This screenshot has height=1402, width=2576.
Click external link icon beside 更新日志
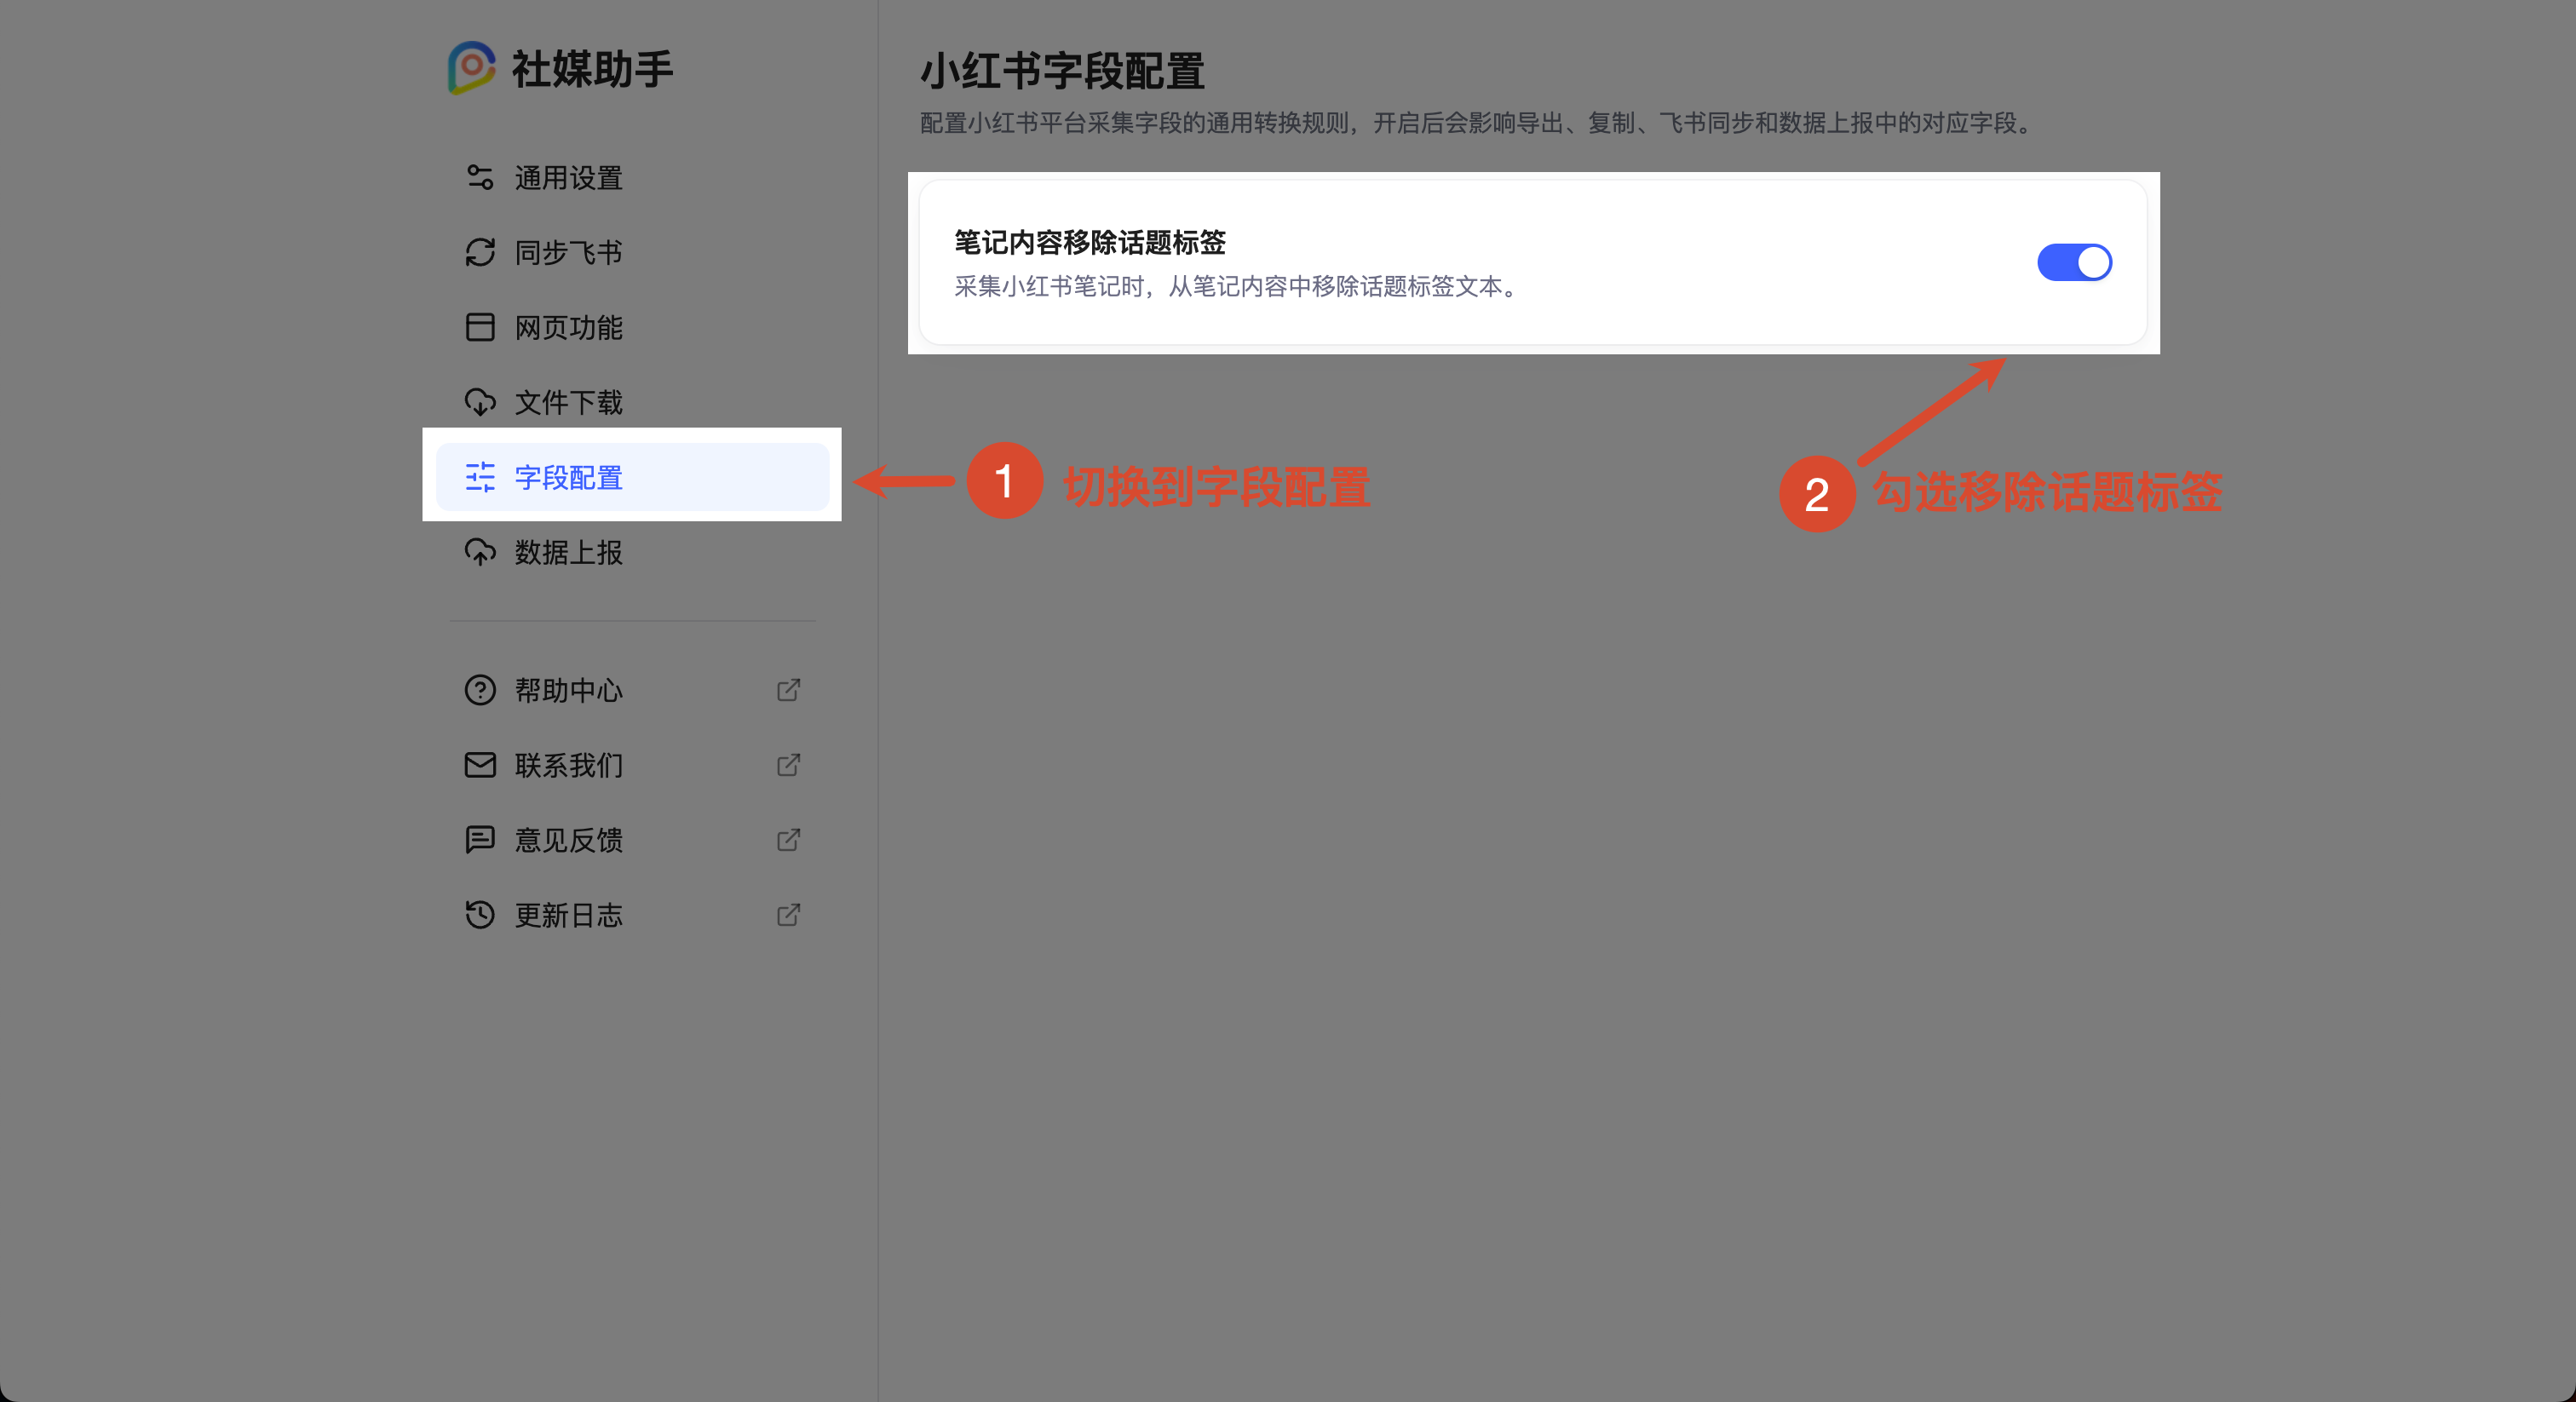788,915
